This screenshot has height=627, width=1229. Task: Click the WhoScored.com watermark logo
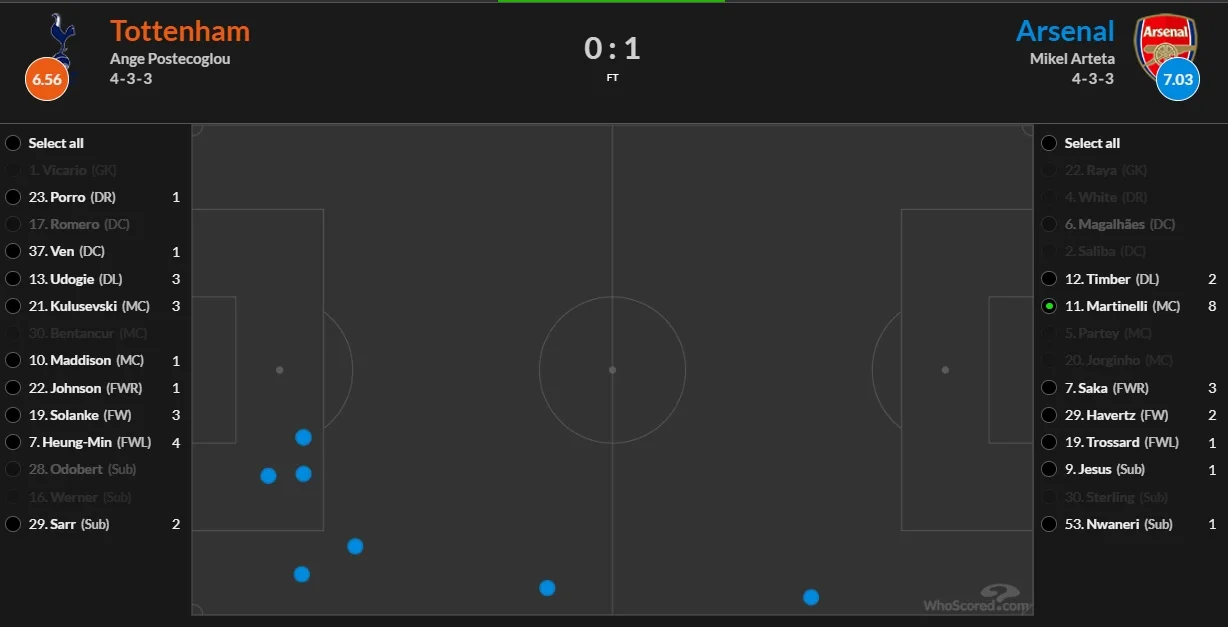[977, 598]
